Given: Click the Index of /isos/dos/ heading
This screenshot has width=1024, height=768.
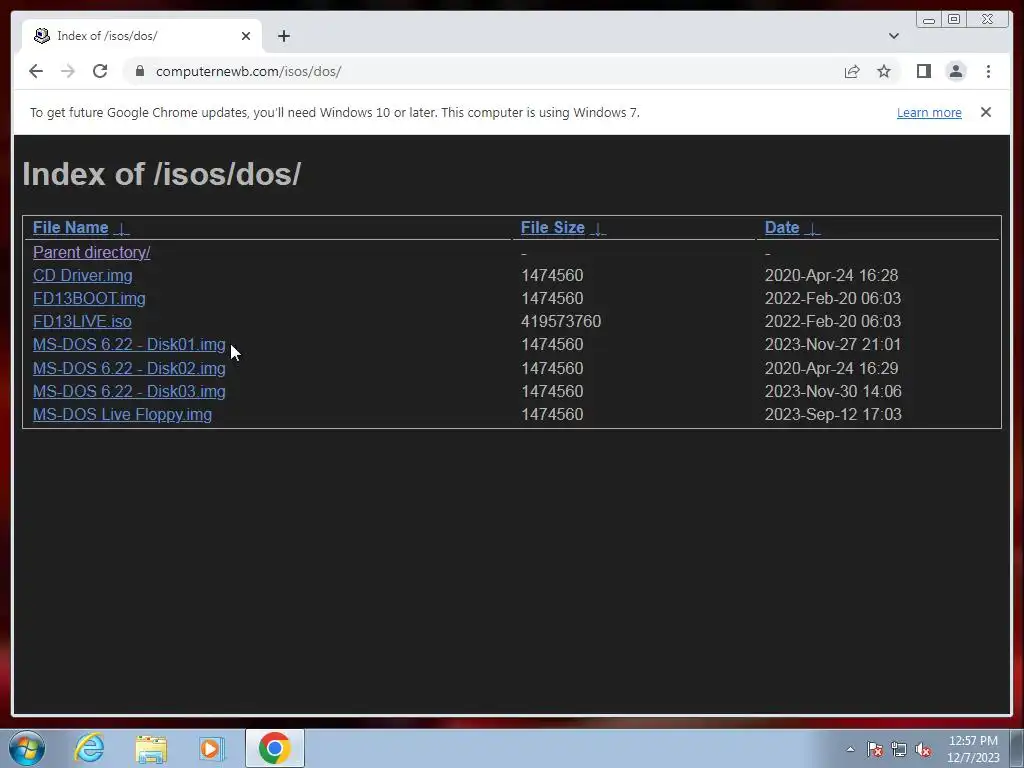Looking at the screenshot, I should (x=161, y=174).
